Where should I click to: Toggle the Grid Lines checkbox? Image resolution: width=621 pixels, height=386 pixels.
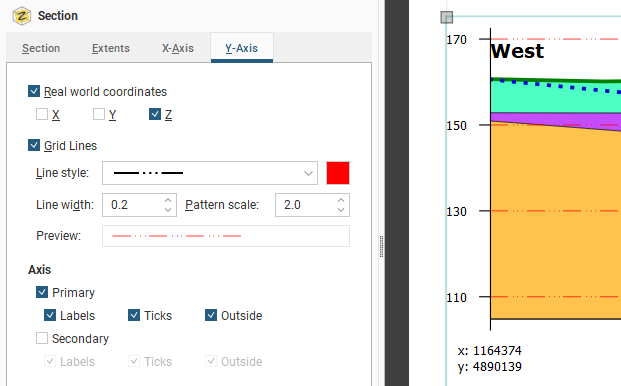tap(34, 145)
